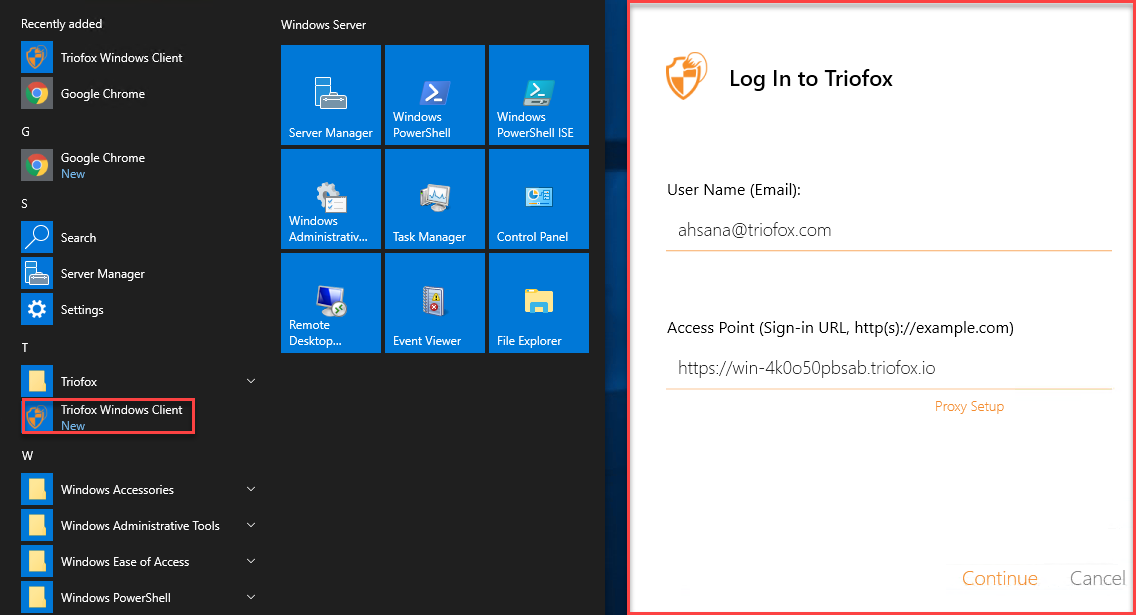Open the Windows Ease of Access folder
This screenshot has height=615, width=1136.
tap(138, 561)
